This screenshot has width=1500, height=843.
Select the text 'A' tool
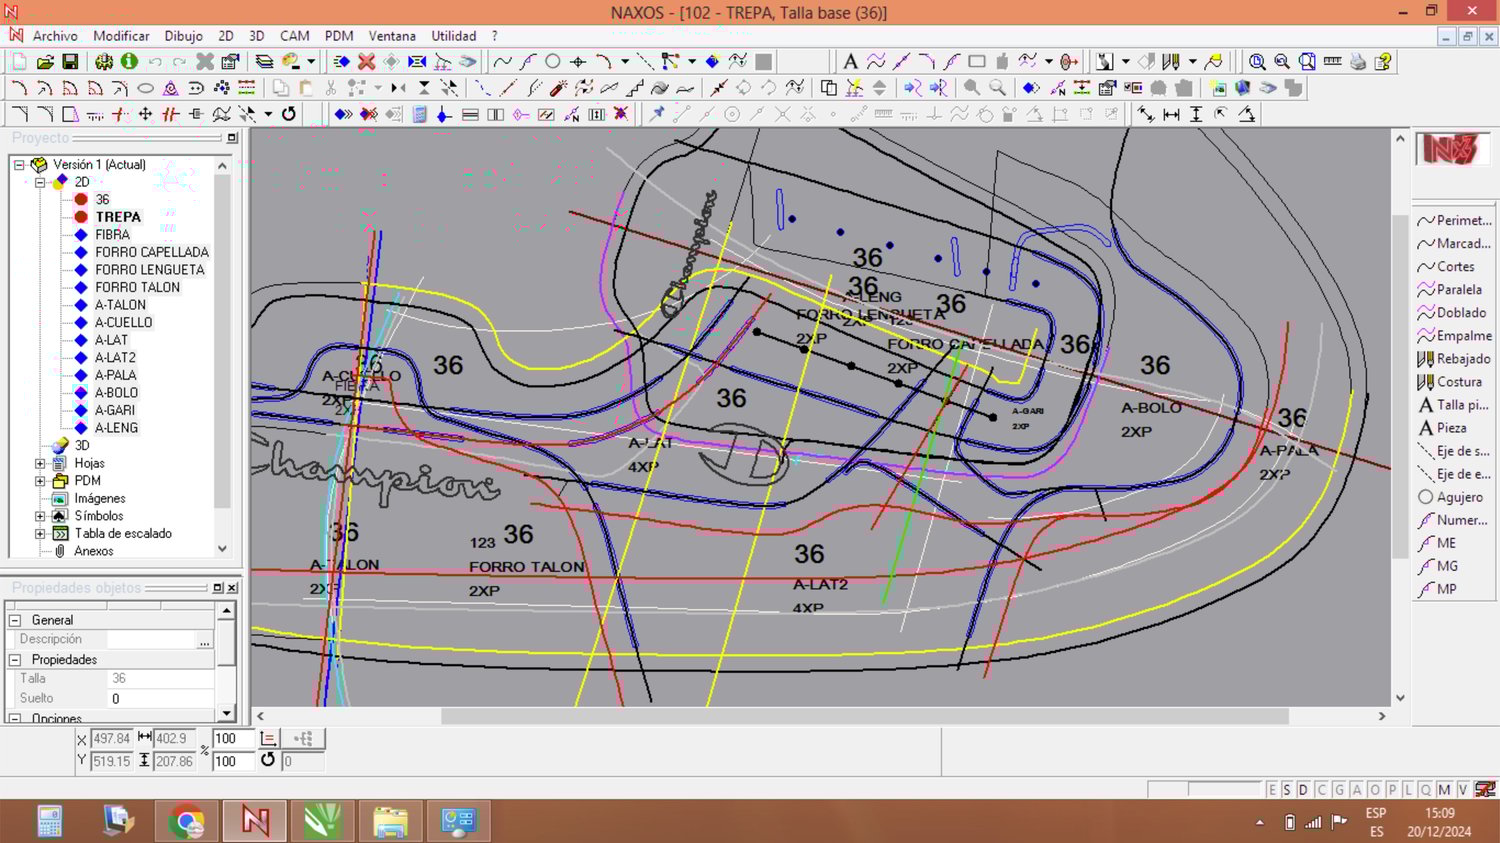click(x=850, y=62)
